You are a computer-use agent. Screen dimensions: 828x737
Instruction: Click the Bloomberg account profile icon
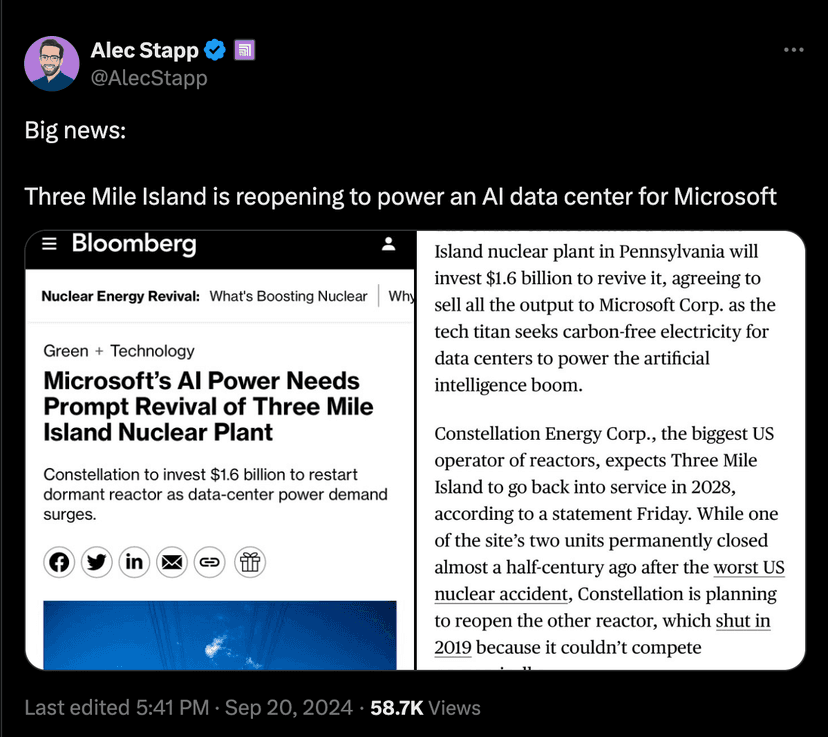[x=389, y=244]
